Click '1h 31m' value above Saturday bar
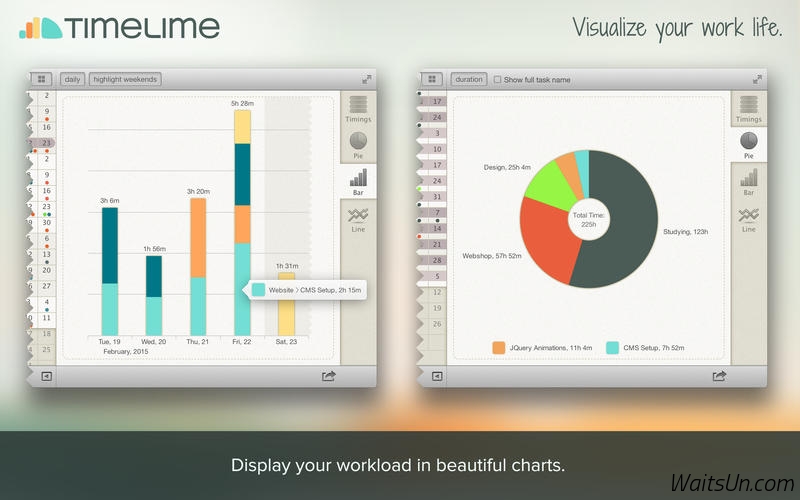Image resolution: width=800 pixels, height=500 pixels. coord(287,266)
